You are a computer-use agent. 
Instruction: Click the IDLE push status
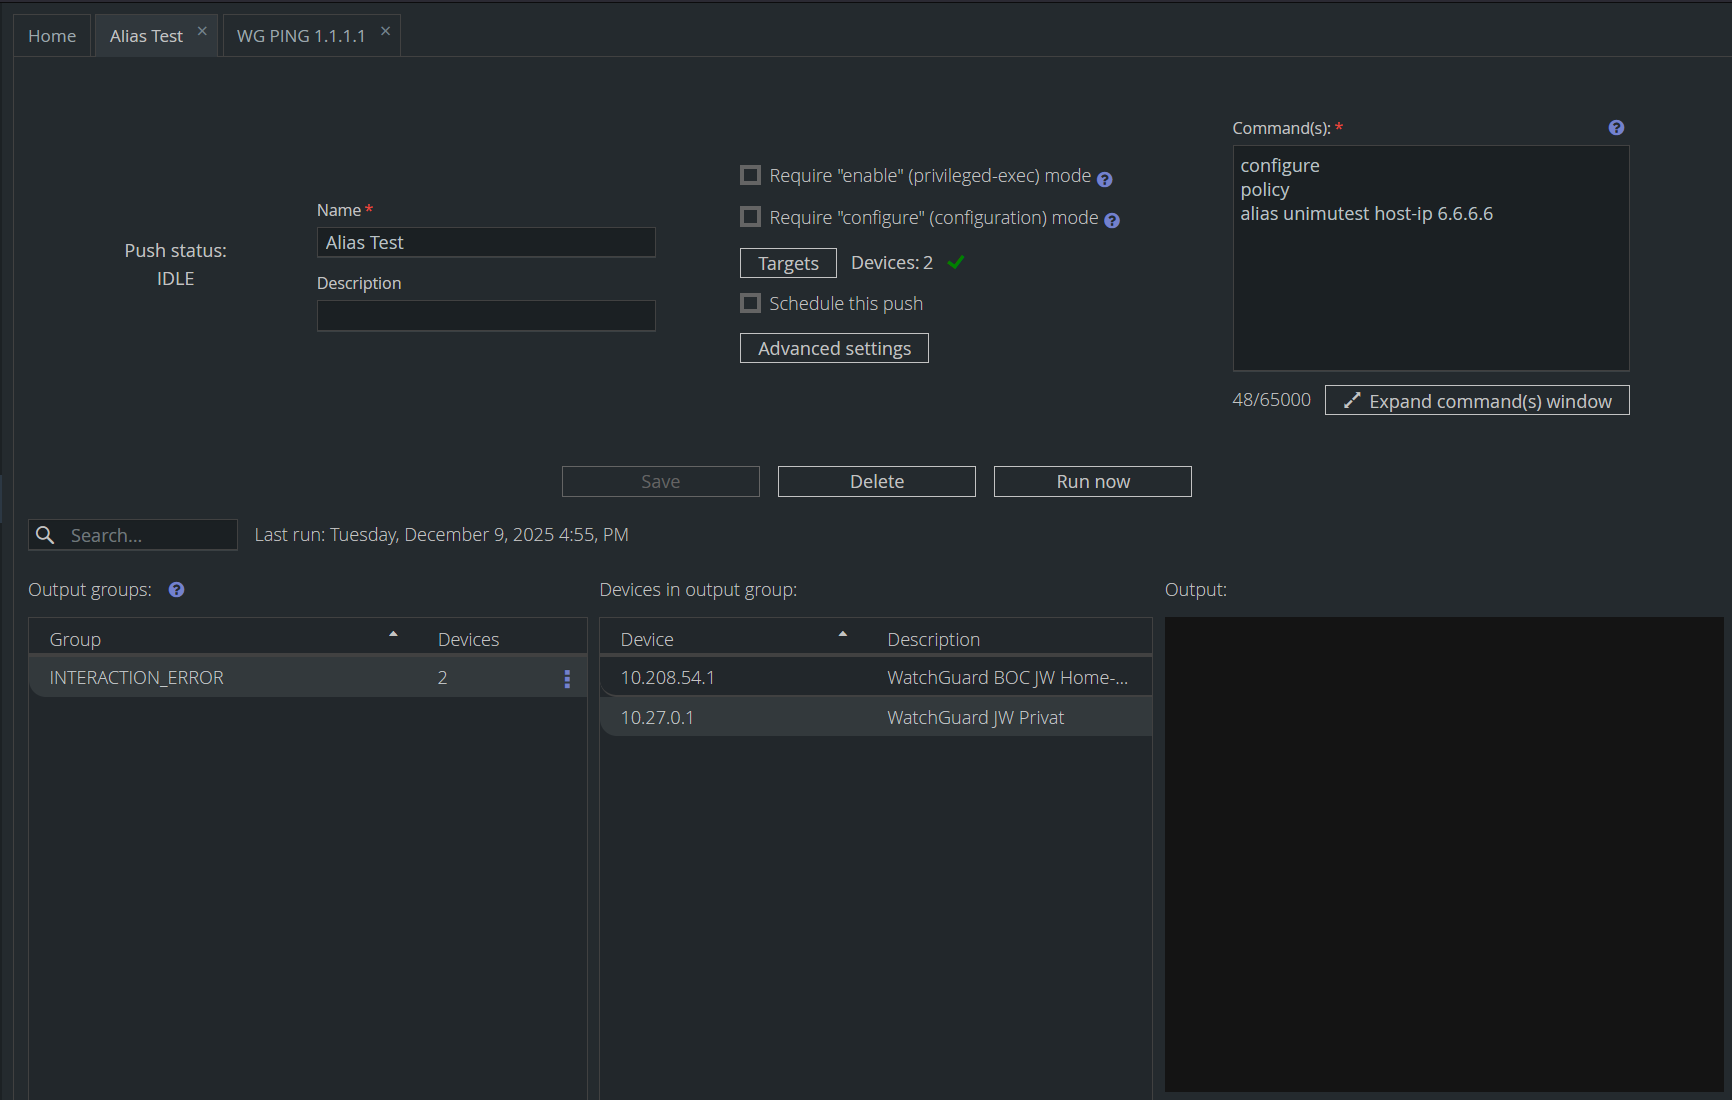click(x=175, y=279)
